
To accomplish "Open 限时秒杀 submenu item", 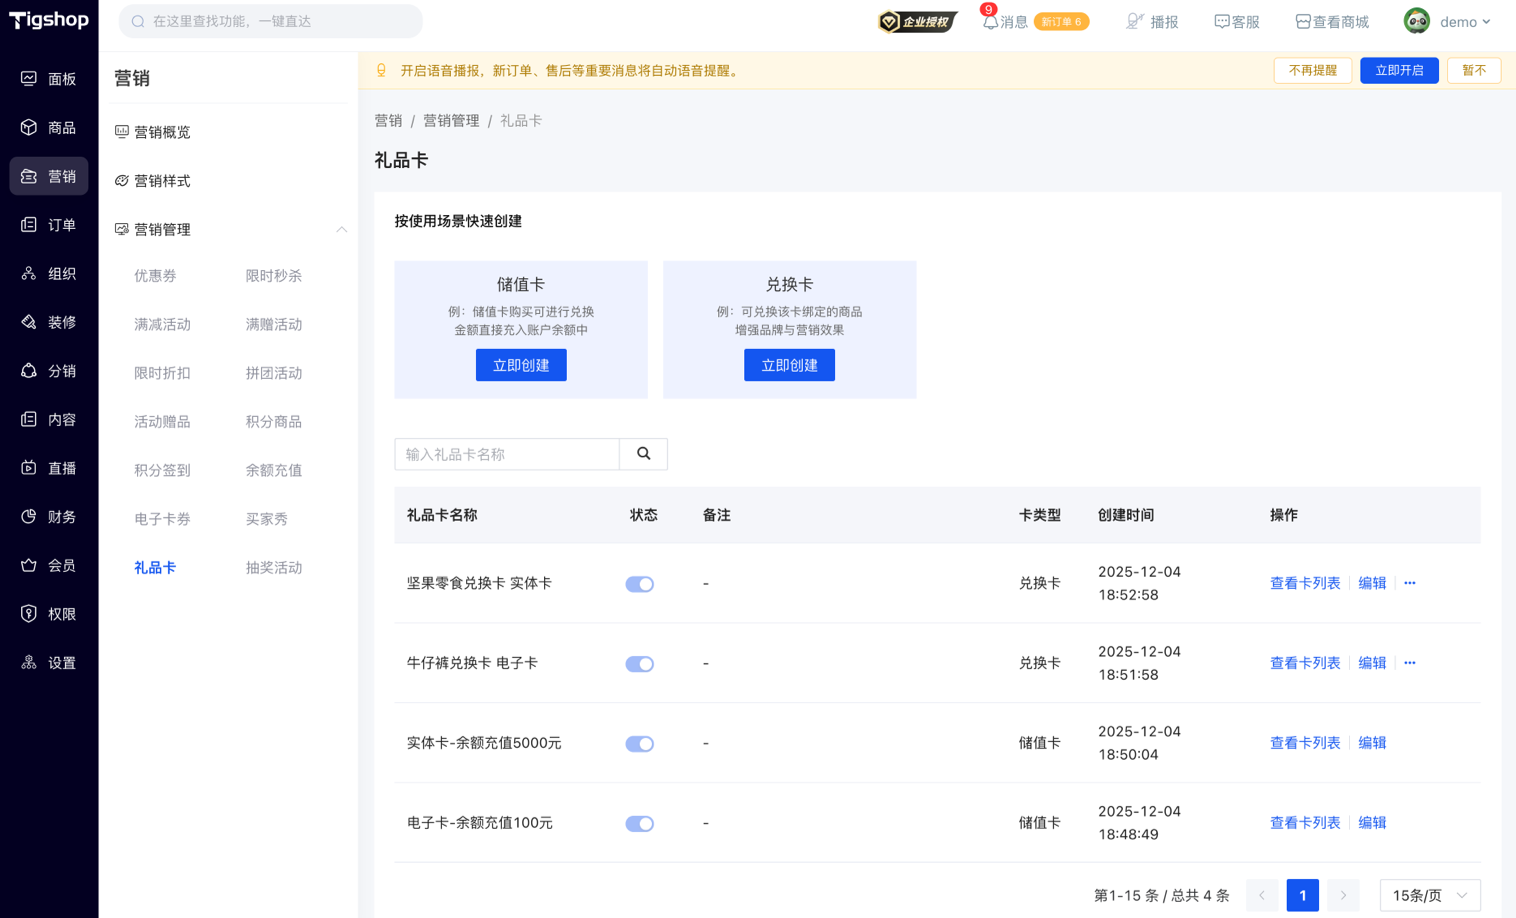I will [x=274, y=276].
